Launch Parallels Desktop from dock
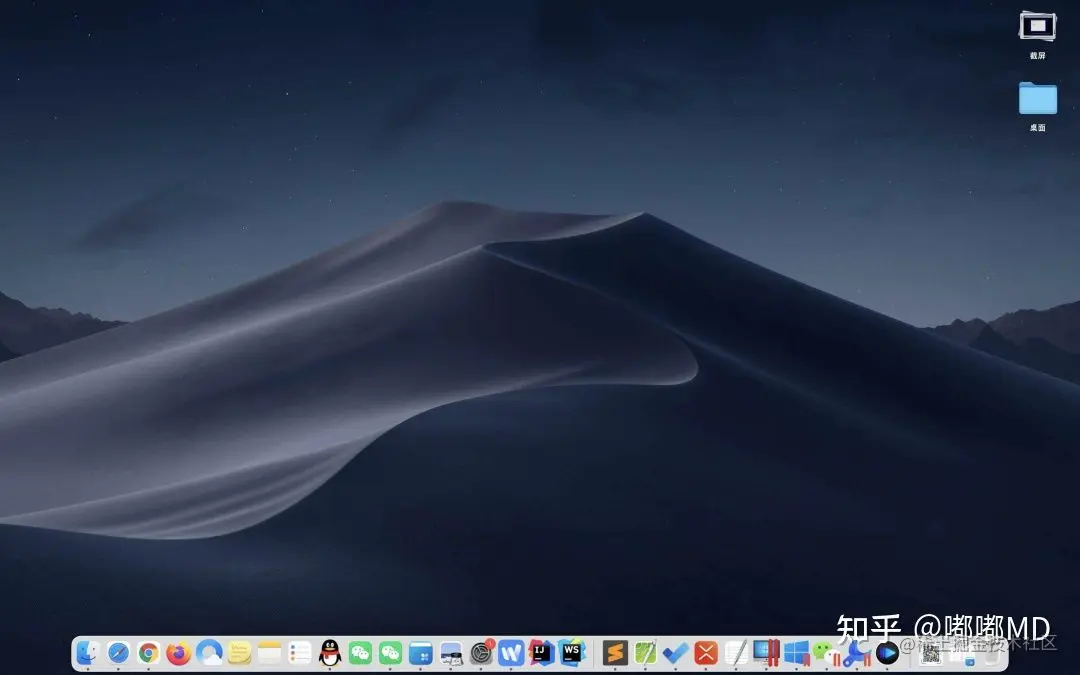Screen dimensions: 1080x675 coord(767,652)
